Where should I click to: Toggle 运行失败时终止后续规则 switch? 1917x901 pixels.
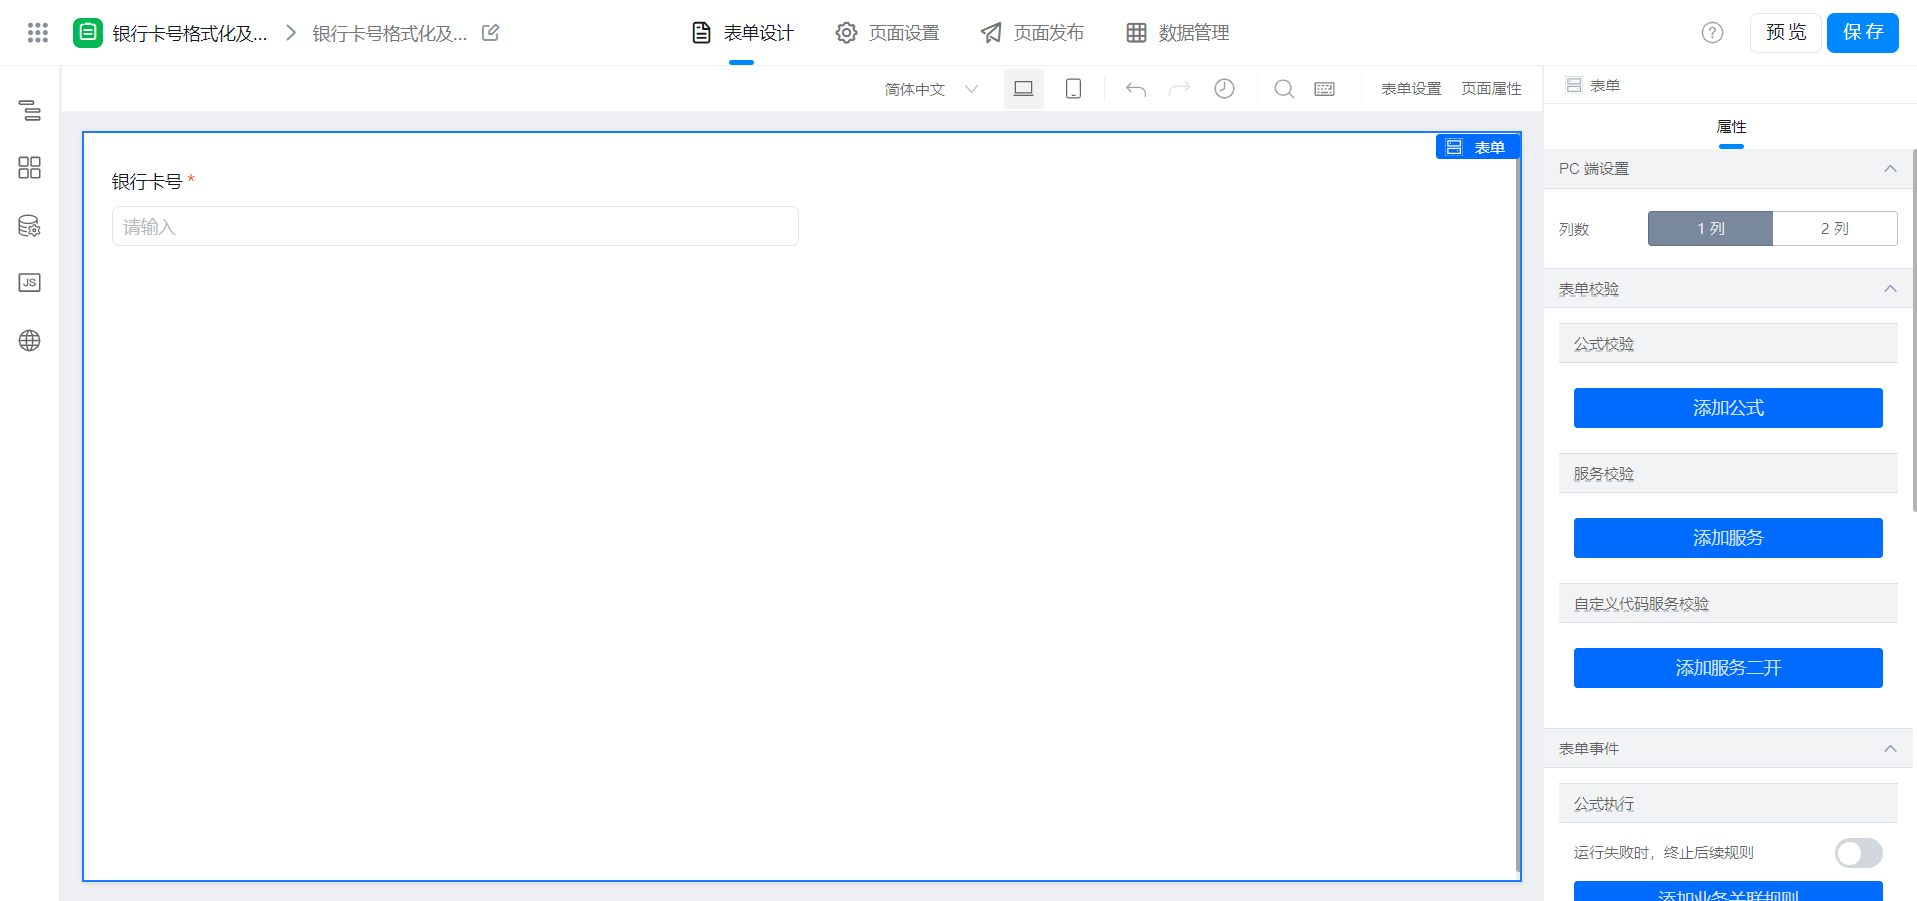tap(1859, 853)
